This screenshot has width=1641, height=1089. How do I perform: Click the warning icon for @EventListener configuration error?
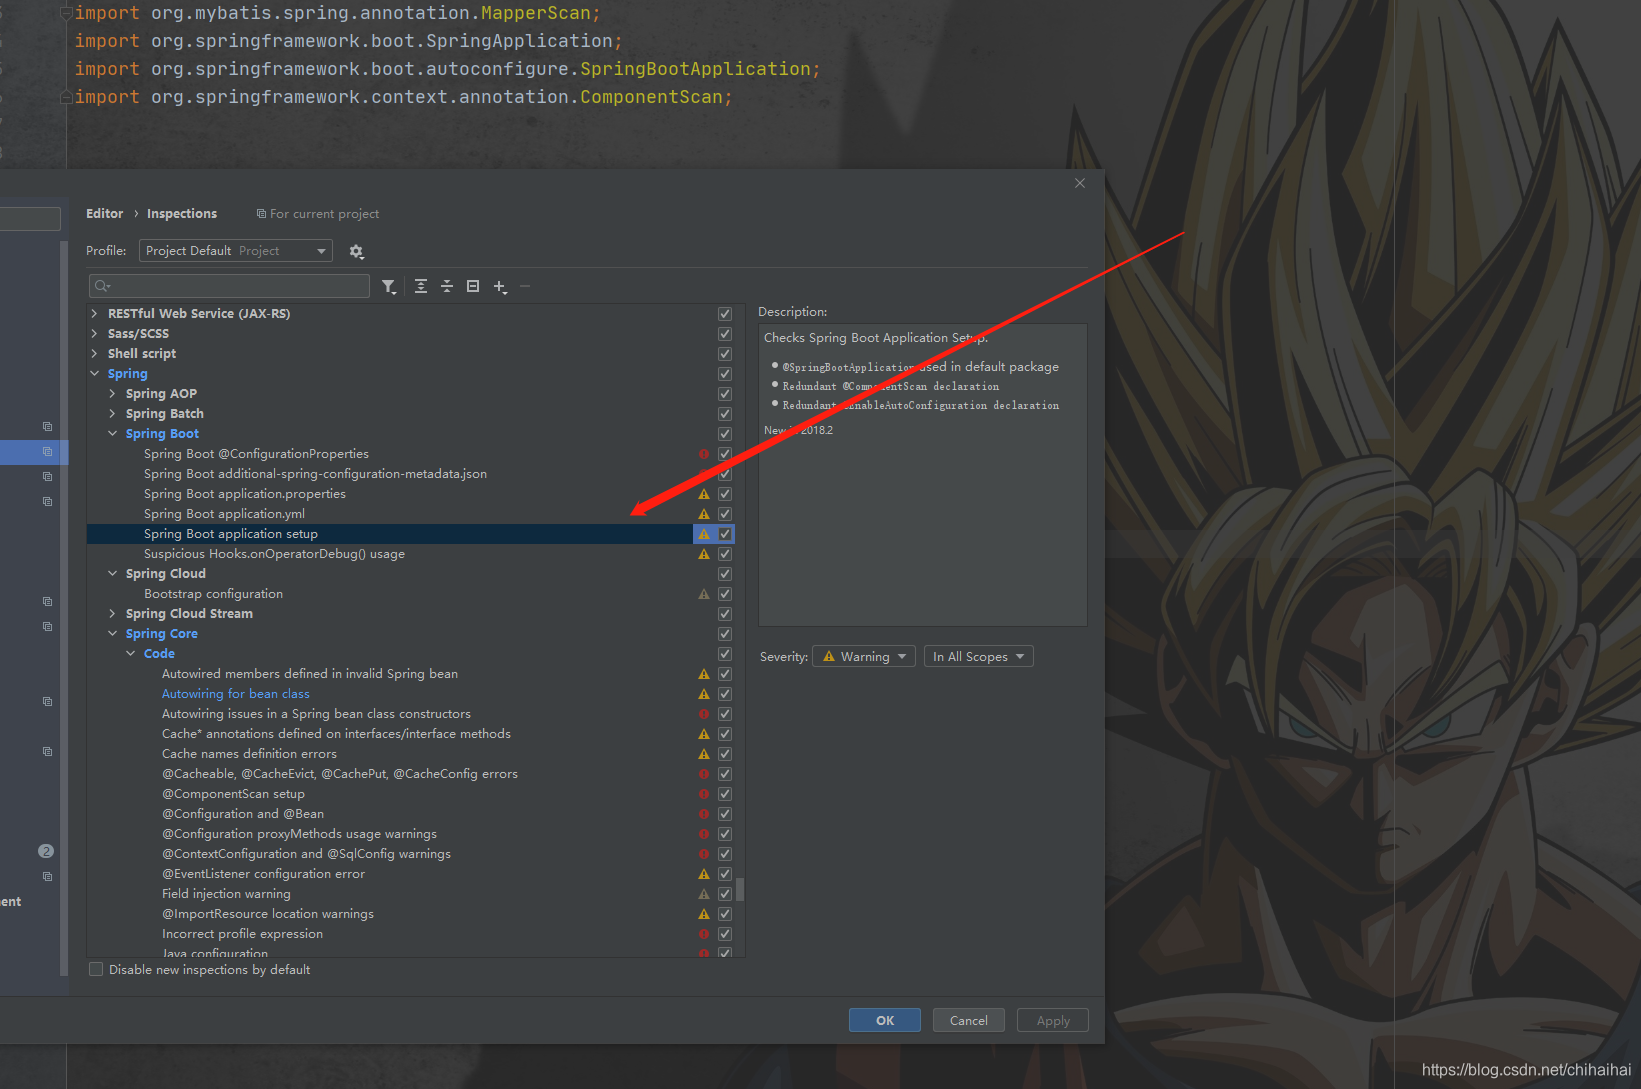(704, 874)
